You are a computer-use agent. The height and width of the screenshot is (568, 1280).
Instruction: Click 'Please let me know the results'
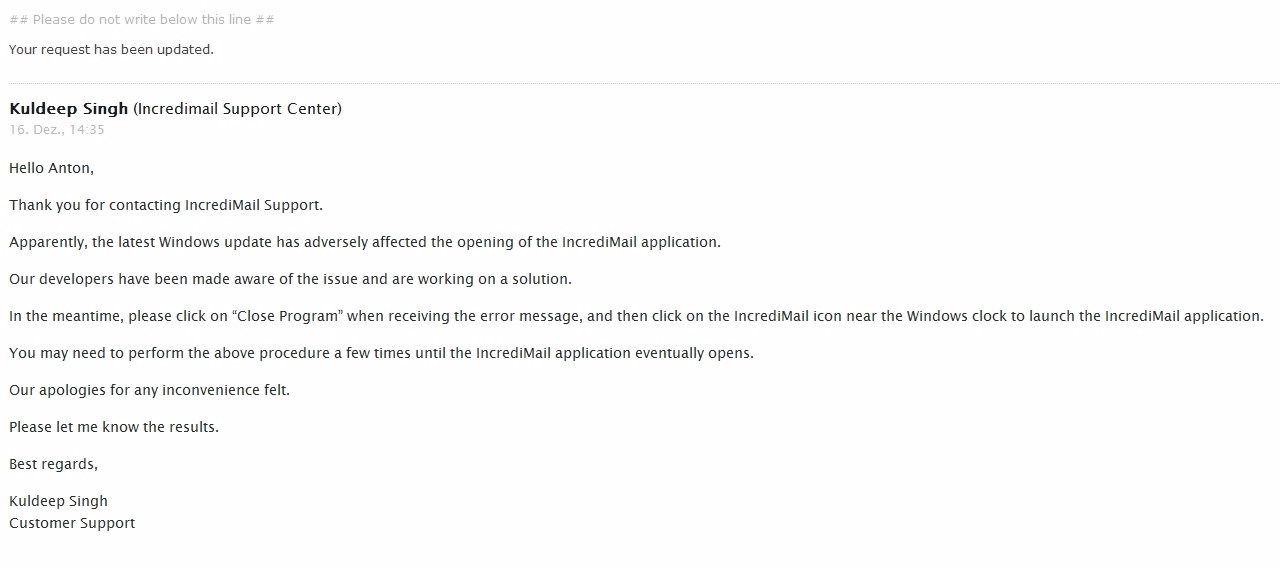tap(114, 427)
